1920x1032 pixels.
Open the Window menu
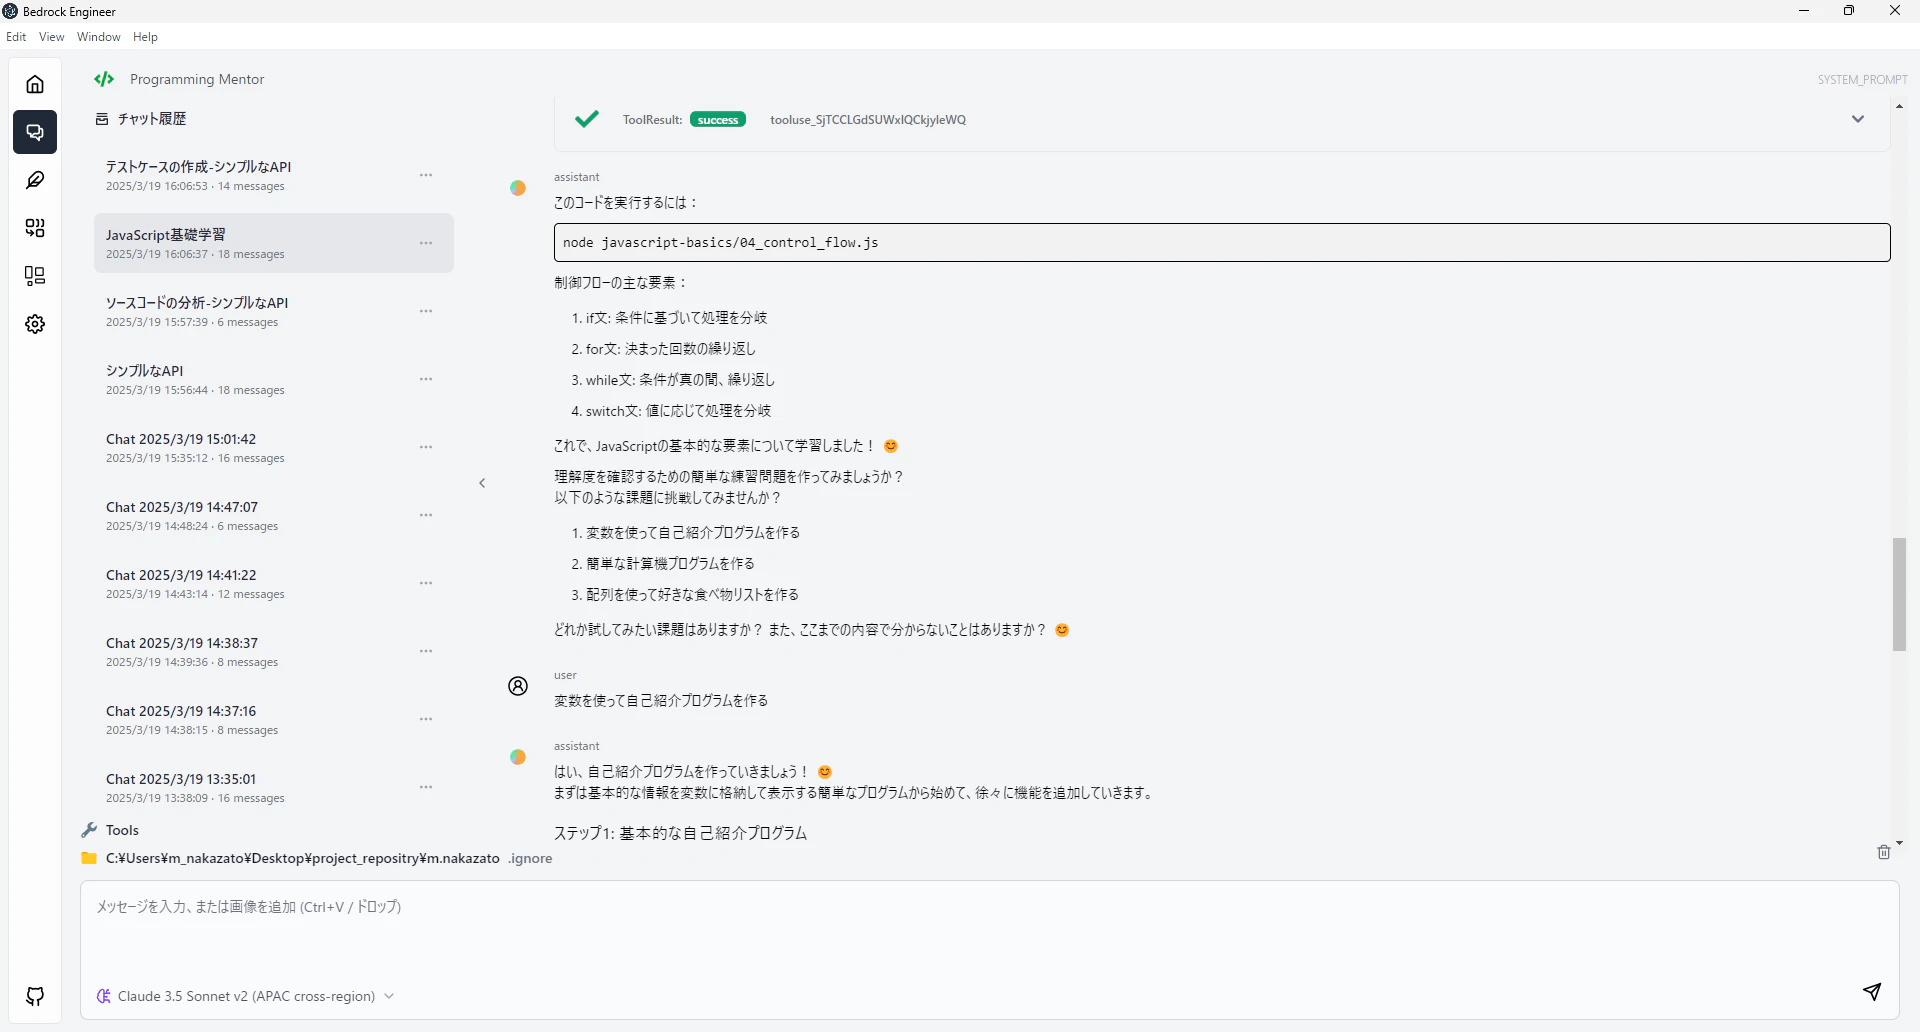pyautogui.click(x=99, y=37)
